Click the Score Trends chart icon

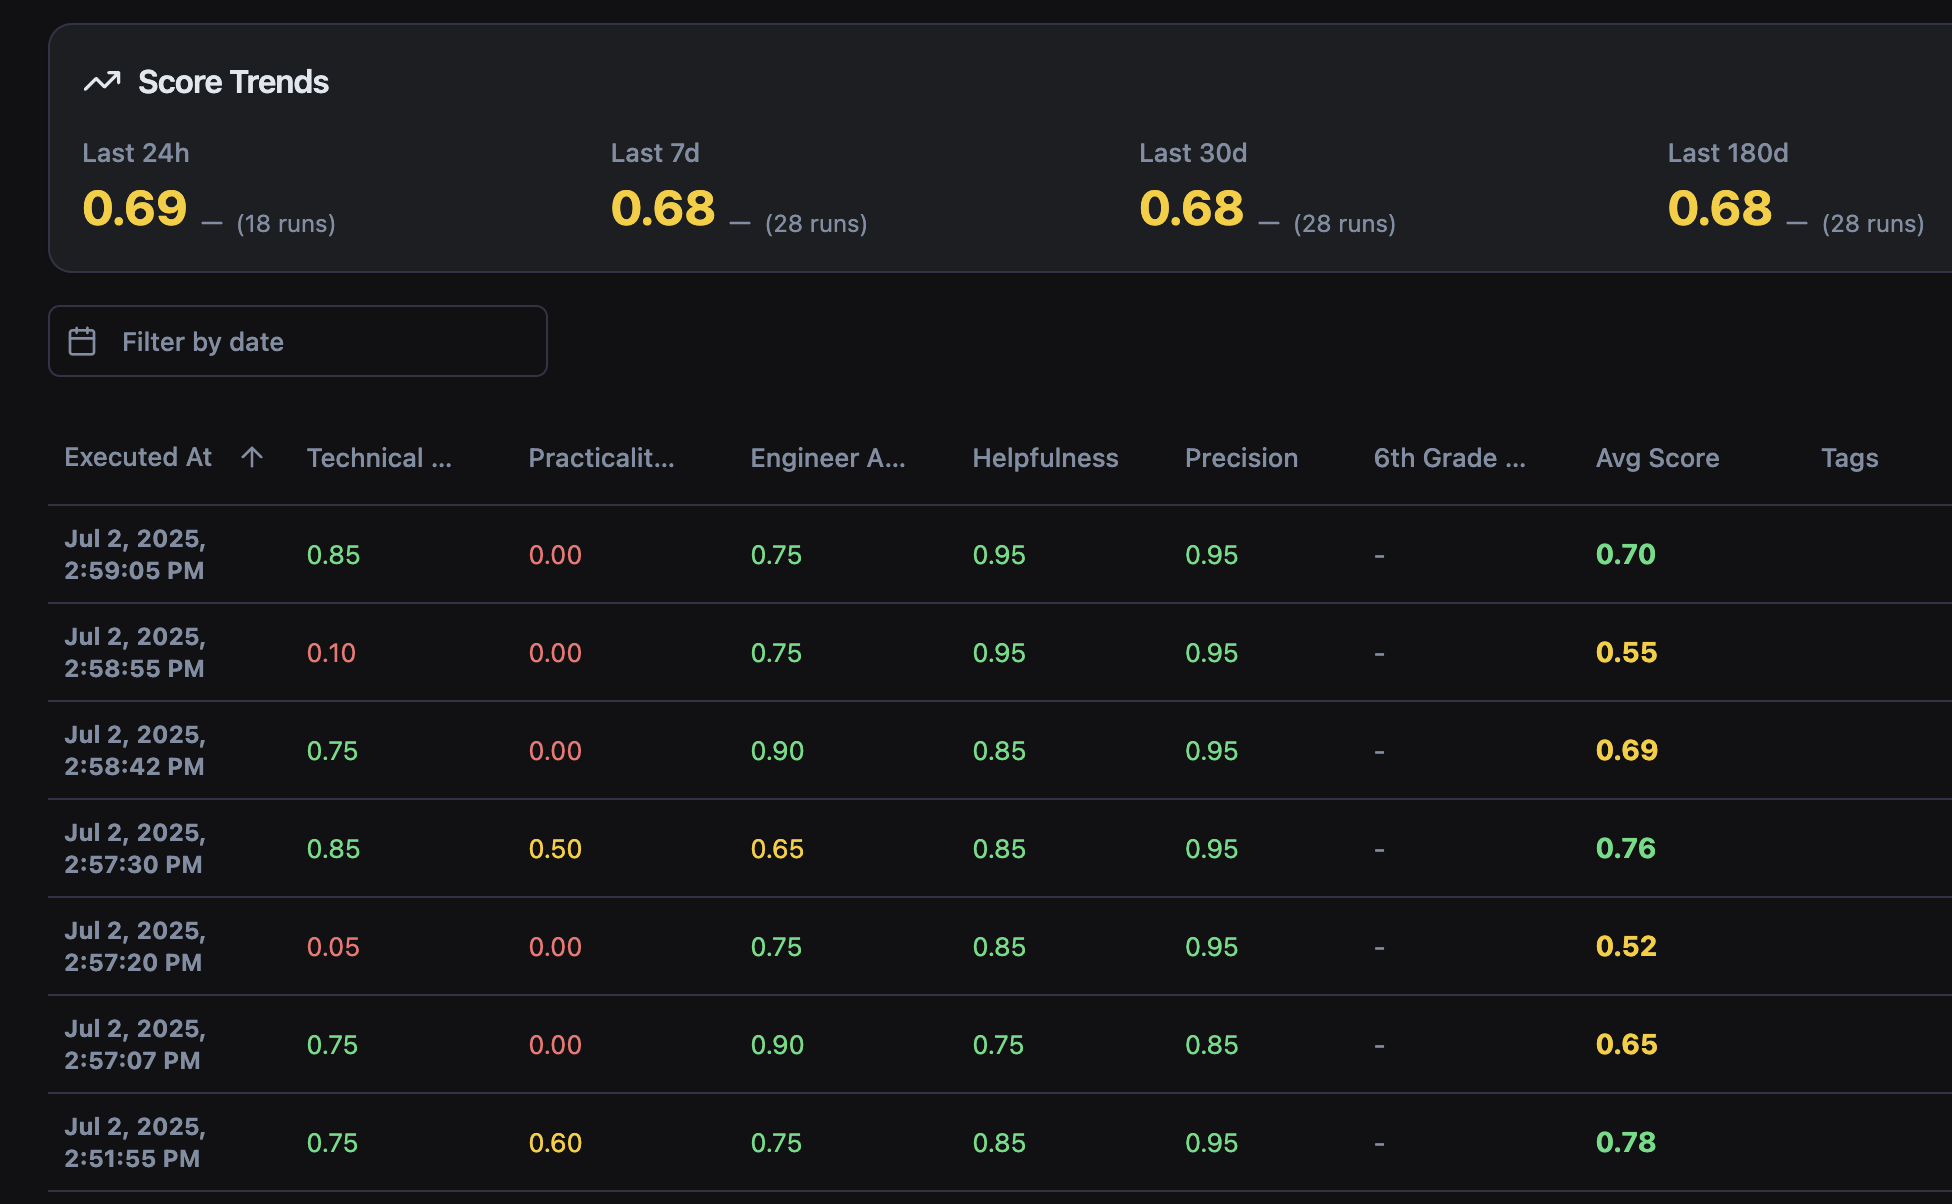(102, 82)
